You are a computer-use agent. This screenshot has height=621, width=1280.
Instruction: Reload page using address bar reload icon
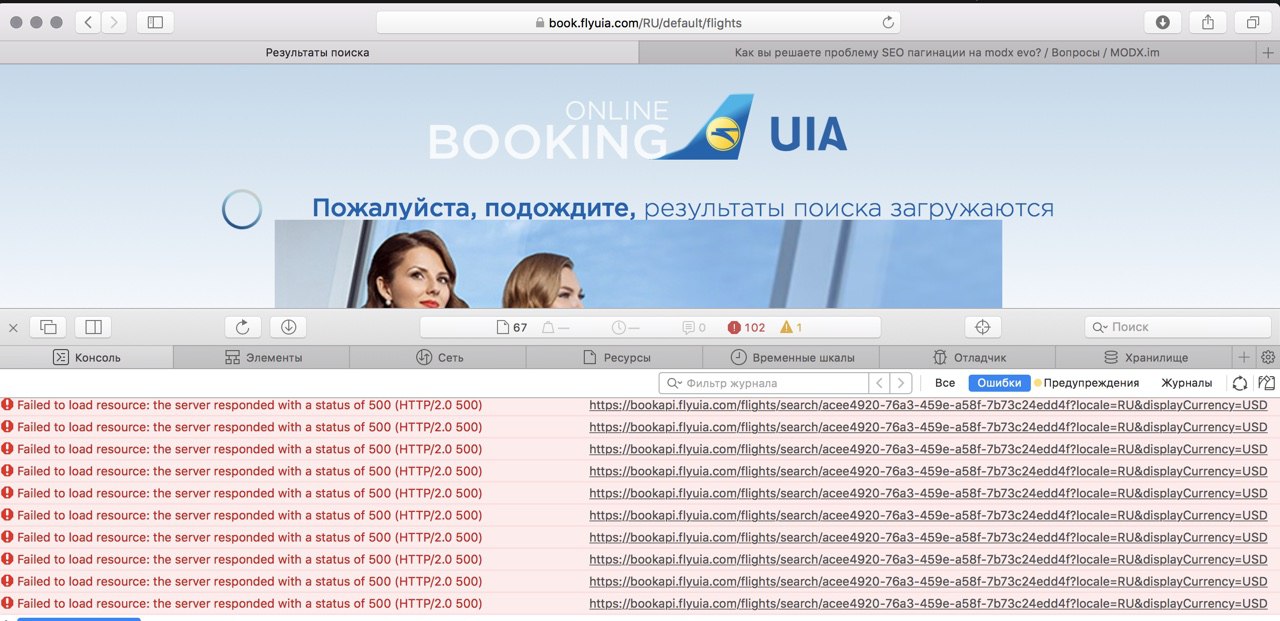coord(888,22)
